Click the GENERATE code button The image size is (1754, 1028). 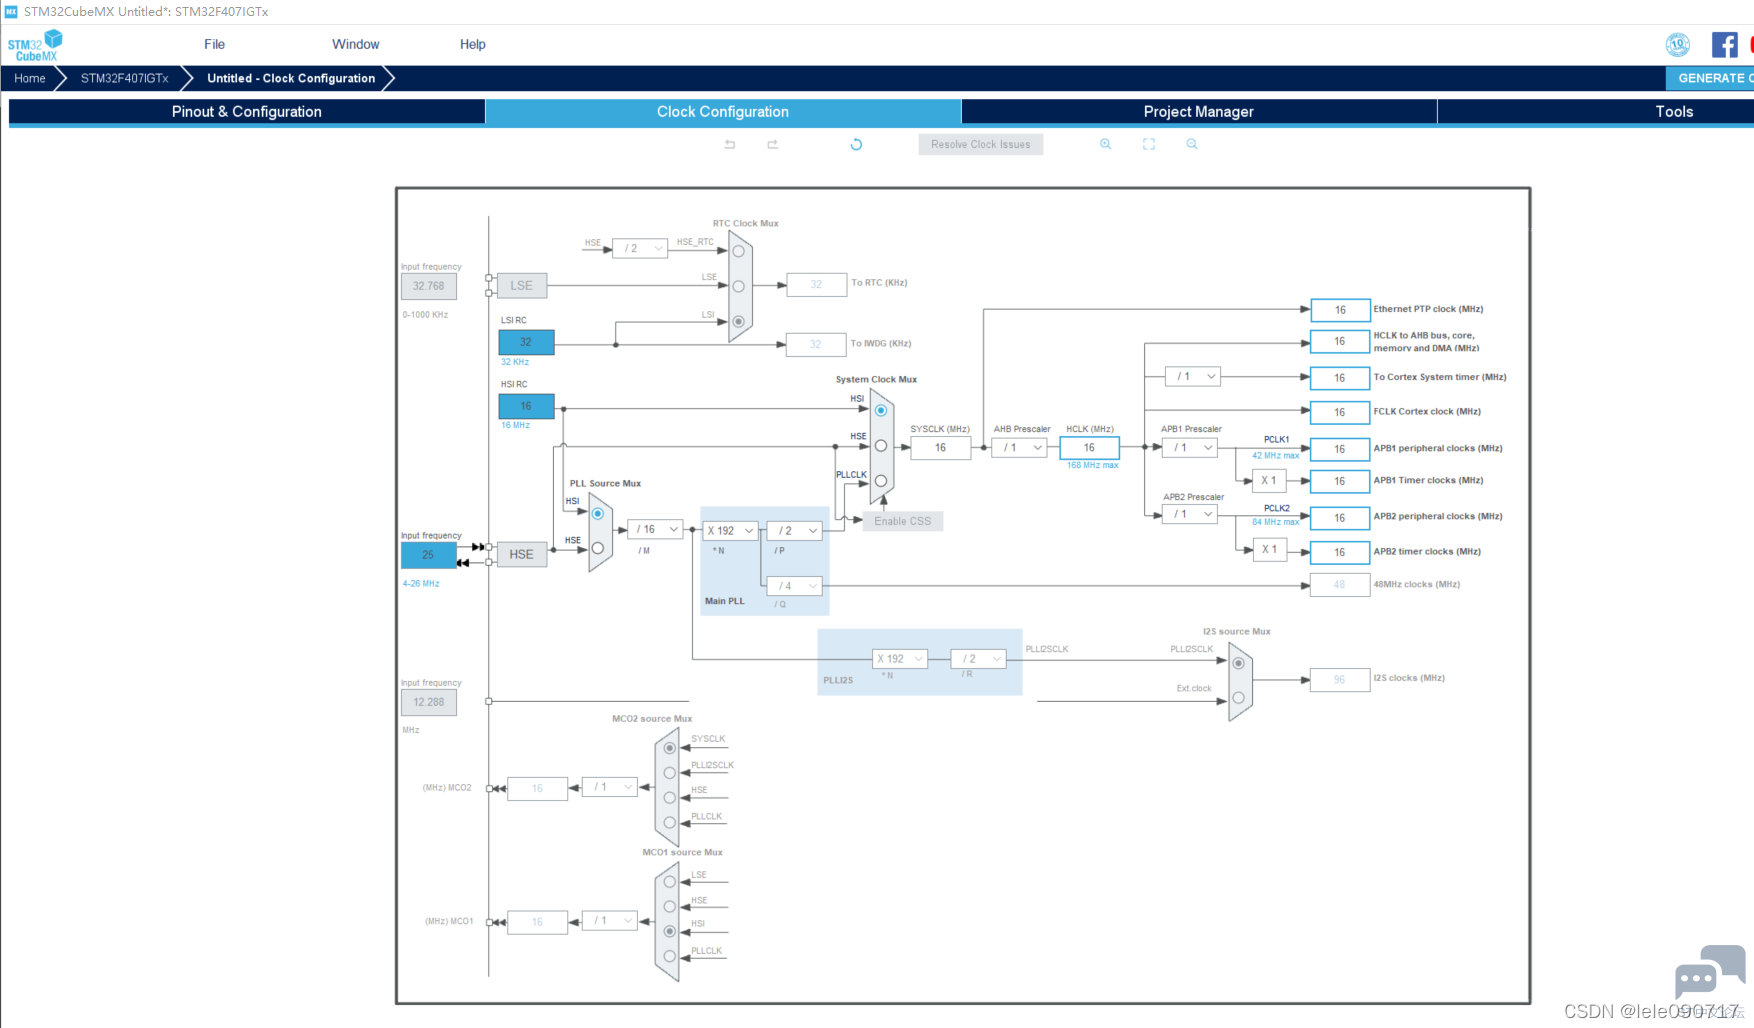click(x=1710, y=78)
